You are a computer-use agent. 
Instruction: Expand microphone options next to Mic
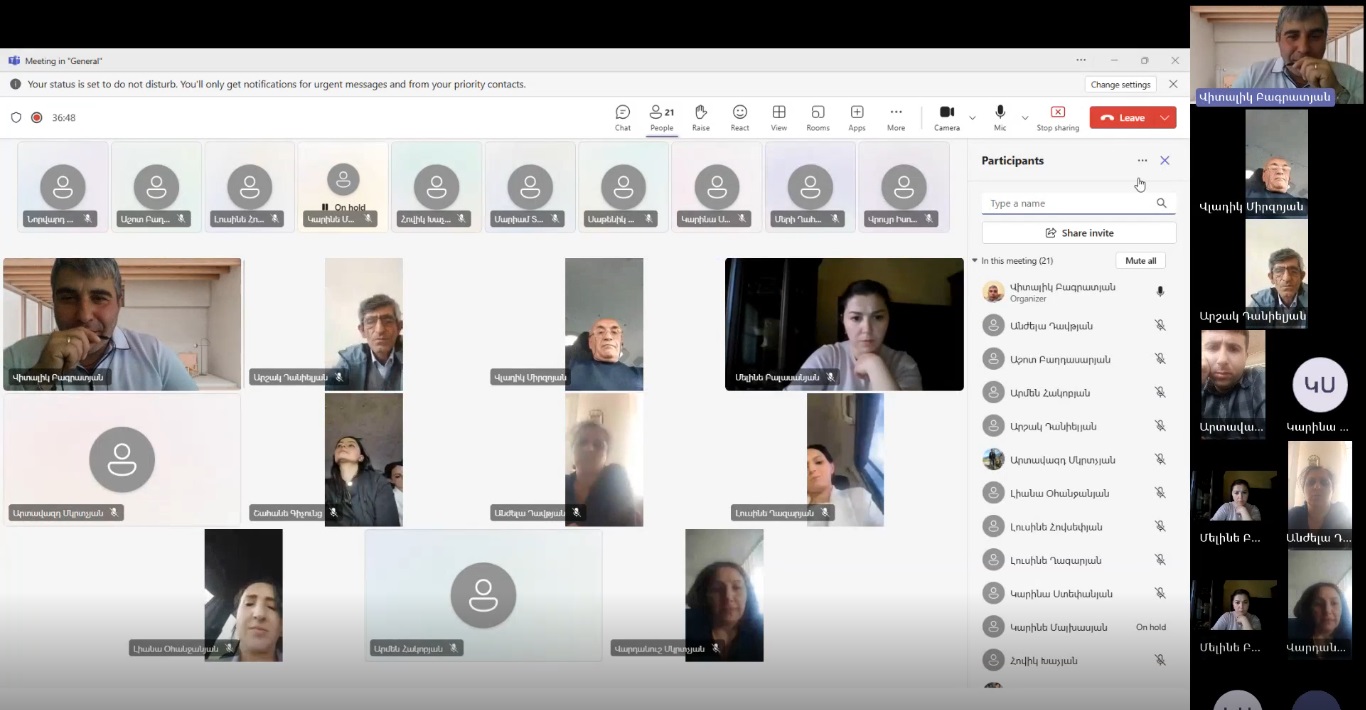pyautogui.click(x=1025, y=118)
